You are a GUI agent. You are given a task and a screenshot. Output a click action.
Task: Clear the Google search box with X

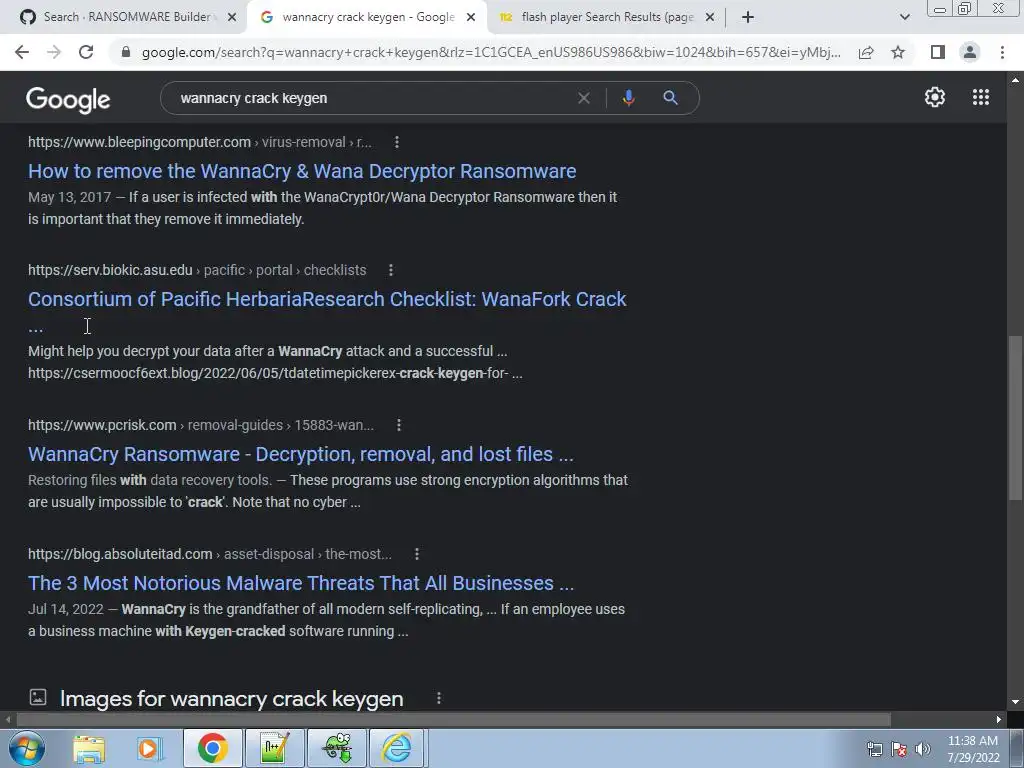(x=584, y=98)
